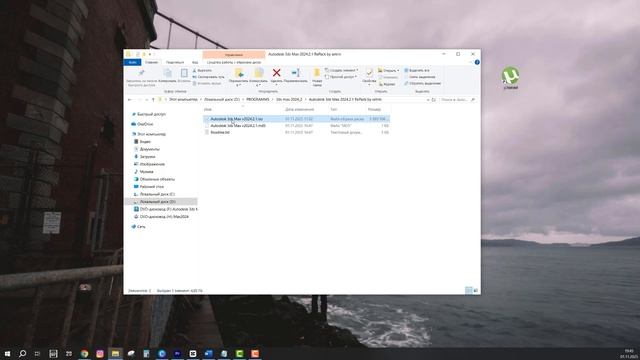Open the Documents folder in the navigation pane
The image size is (640, 360).
(149, 149)
